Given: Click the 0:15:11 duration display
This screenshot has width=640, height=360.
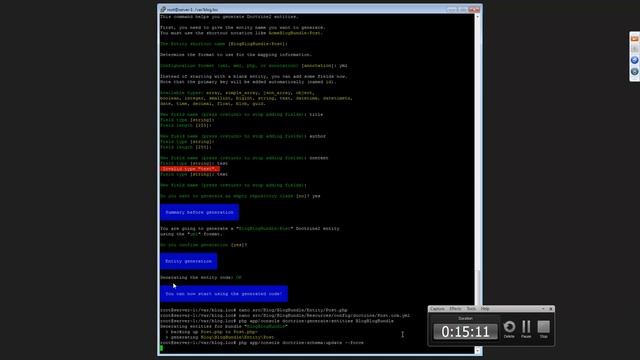Looking at the screenshot, I should (465, 331).
